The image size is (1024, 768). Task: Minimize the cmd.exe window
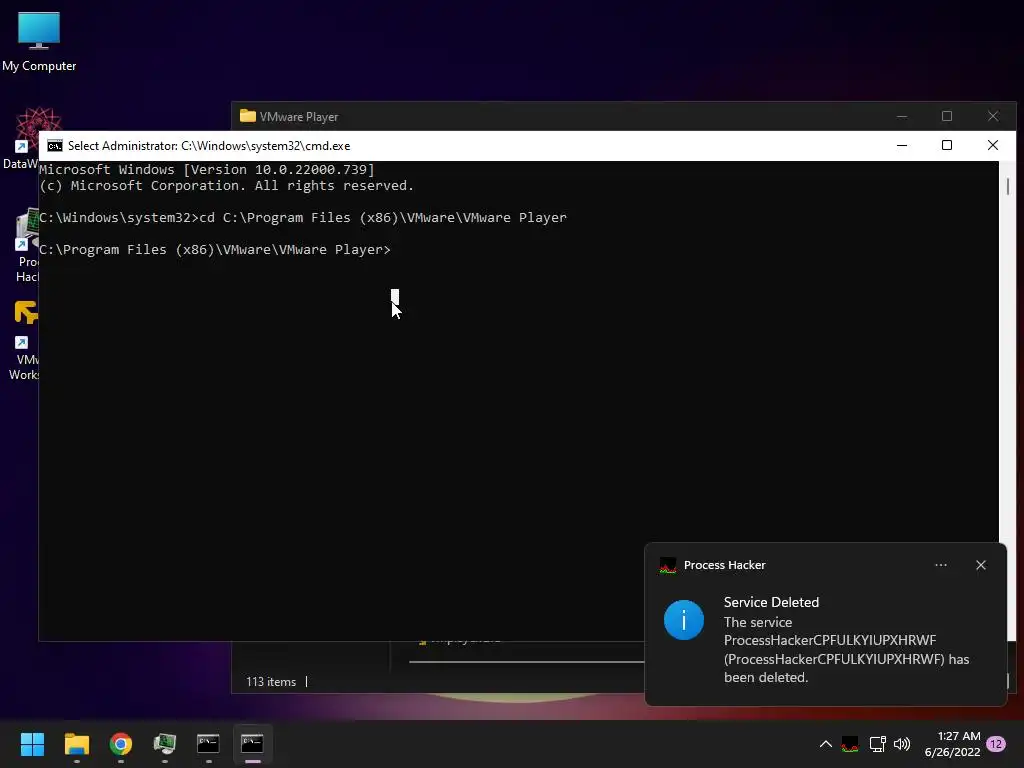click(x=902, y=145)
